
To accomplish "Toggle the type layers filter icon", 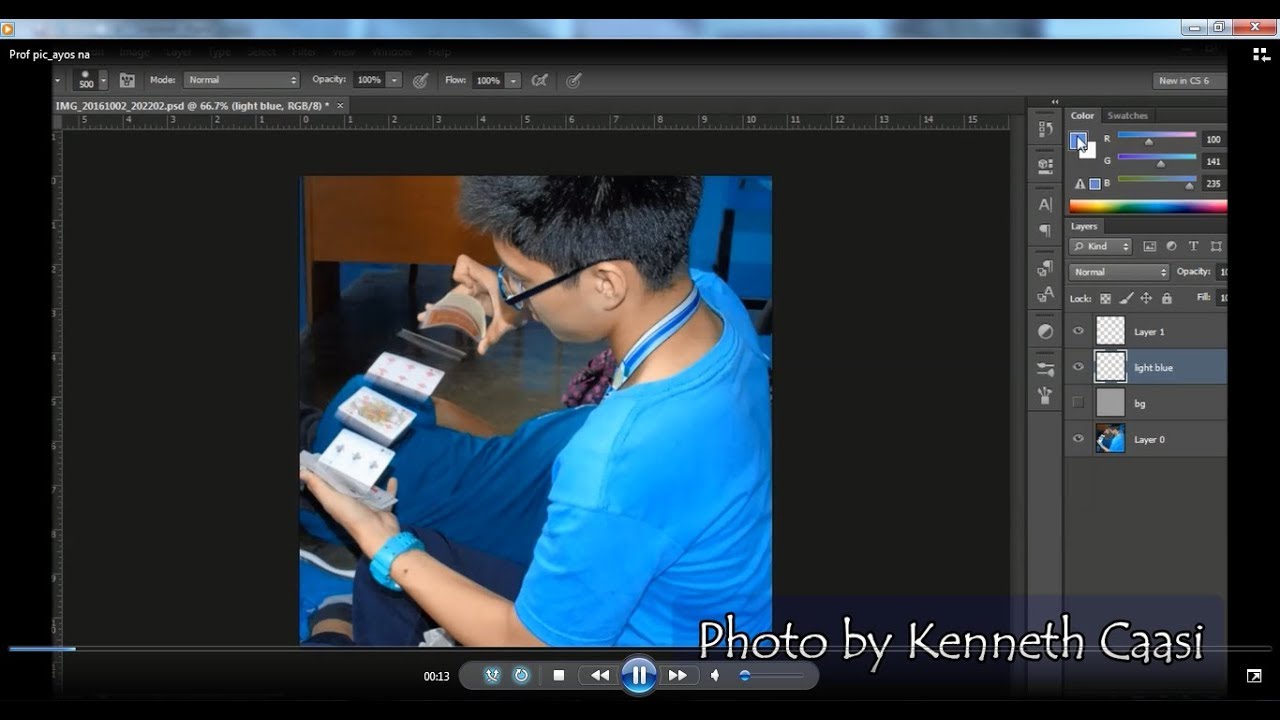I will 1193,246.
